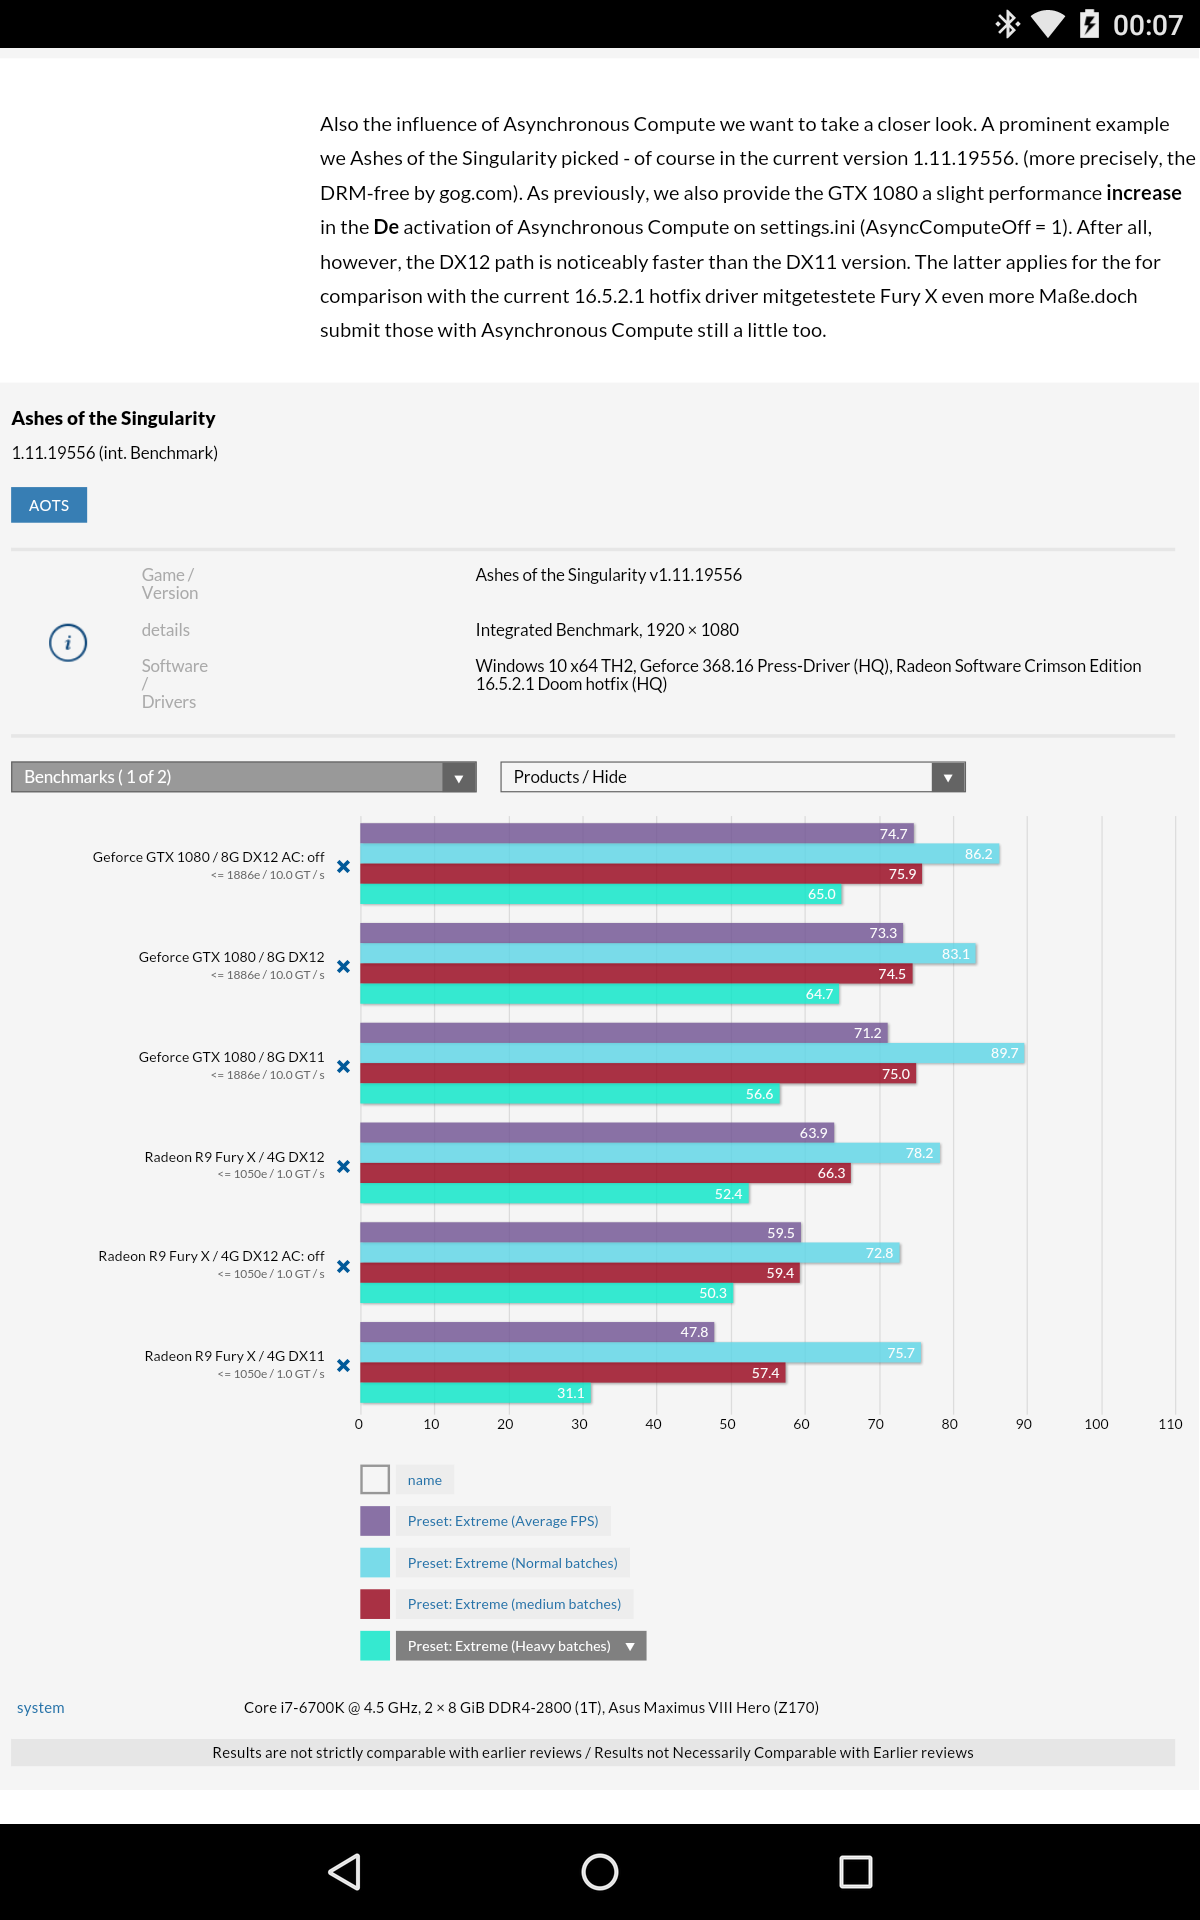Tap the clock showing 00:07
This screenshot has width=1200, height=1920.
pyautogui.click(x=1148, y=25)
